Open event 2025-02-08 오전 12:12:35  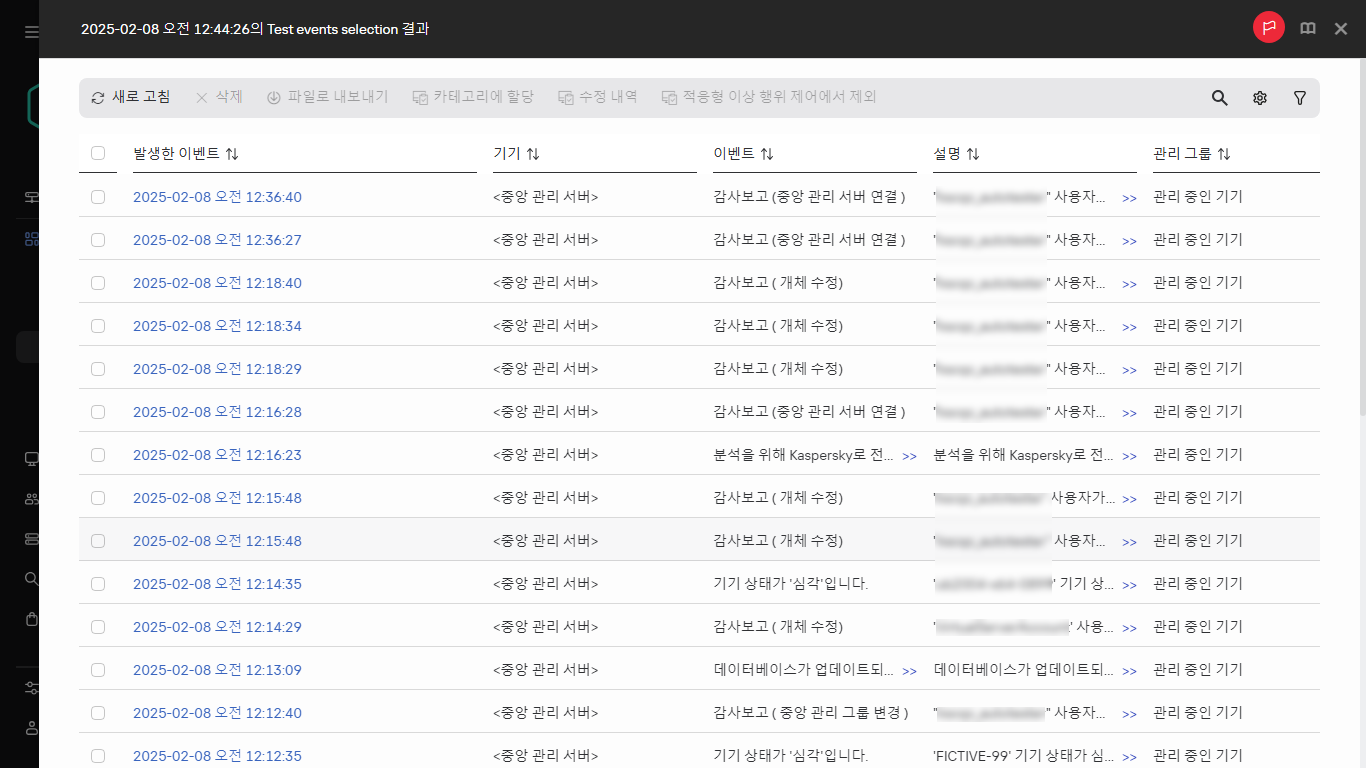click(x=217, y=756)
